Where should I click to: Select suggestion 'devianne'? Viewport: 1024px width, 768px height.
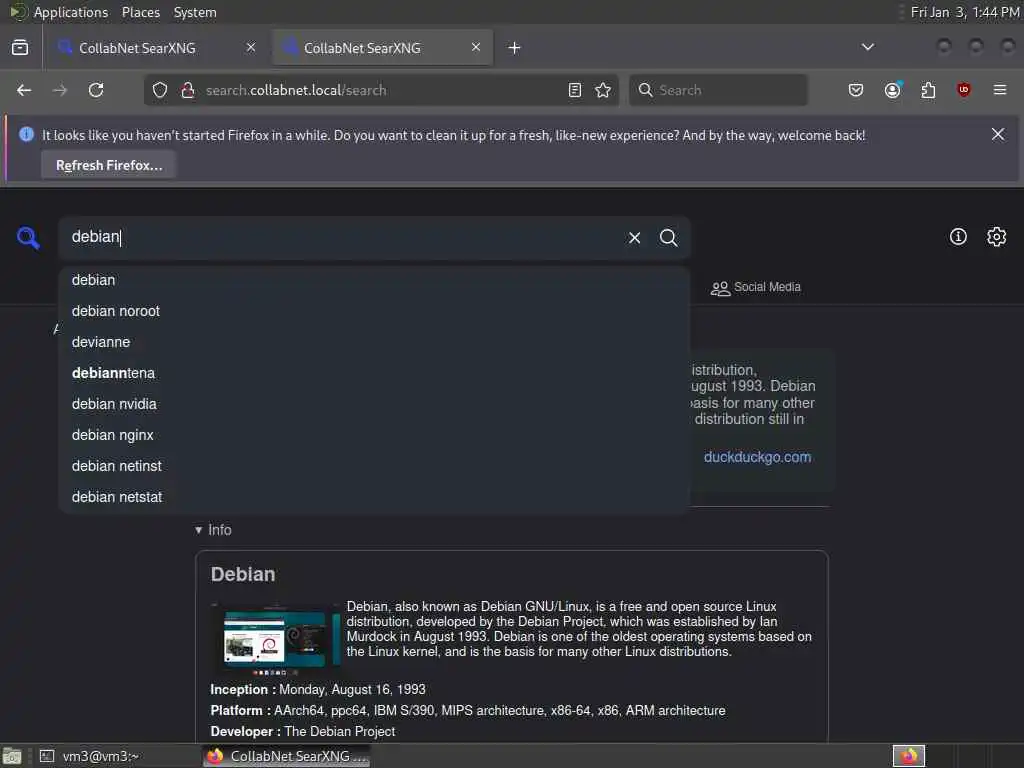coord(374,342)
